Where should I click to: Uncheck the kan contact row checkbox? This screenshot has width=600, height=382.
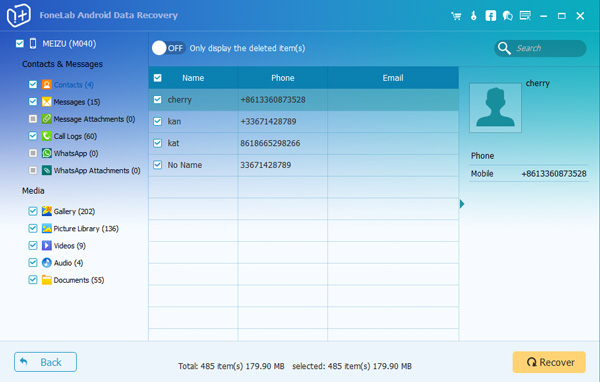tap(158, 121)
